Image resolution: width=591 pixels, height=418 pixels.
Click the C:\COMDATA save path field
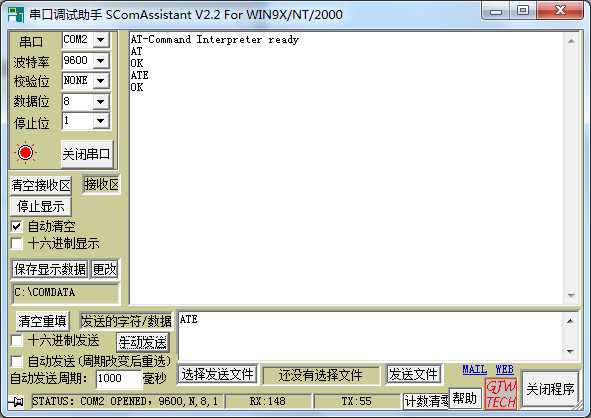(x=66, y=293)
